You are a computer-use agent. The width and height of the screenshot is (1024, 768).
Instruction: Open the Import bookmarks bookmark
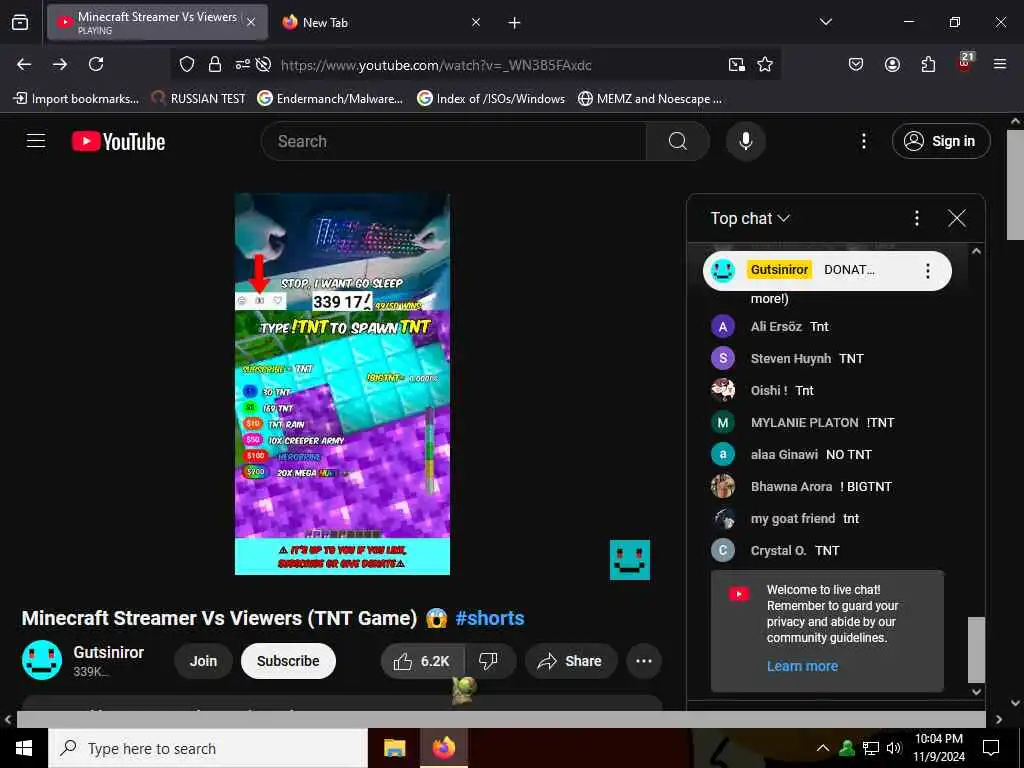(76, 99)
